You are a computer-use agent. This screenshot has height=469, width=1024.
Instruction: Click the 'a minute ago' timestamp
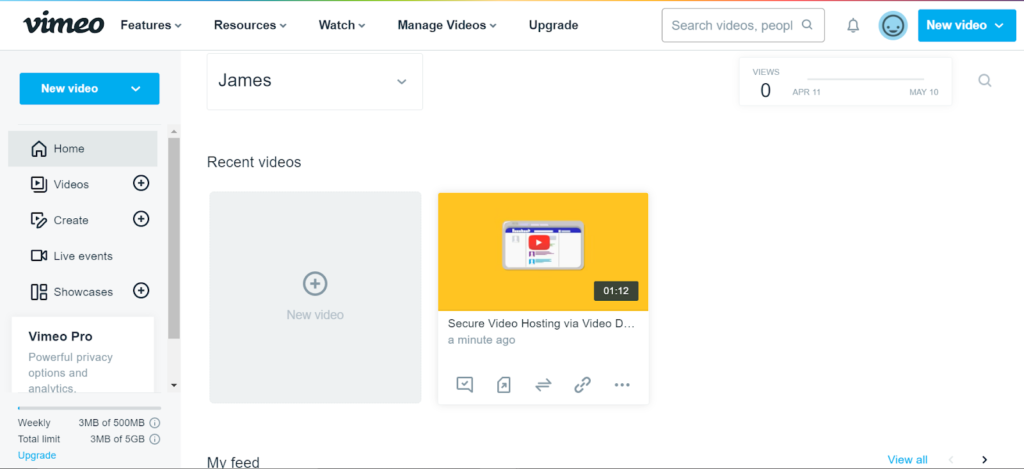click(481, 340)
